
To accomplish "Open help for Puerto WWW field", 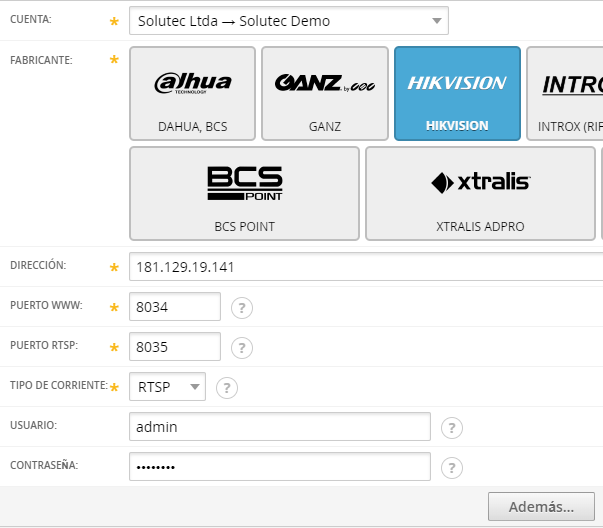I will tap(242, 308).
